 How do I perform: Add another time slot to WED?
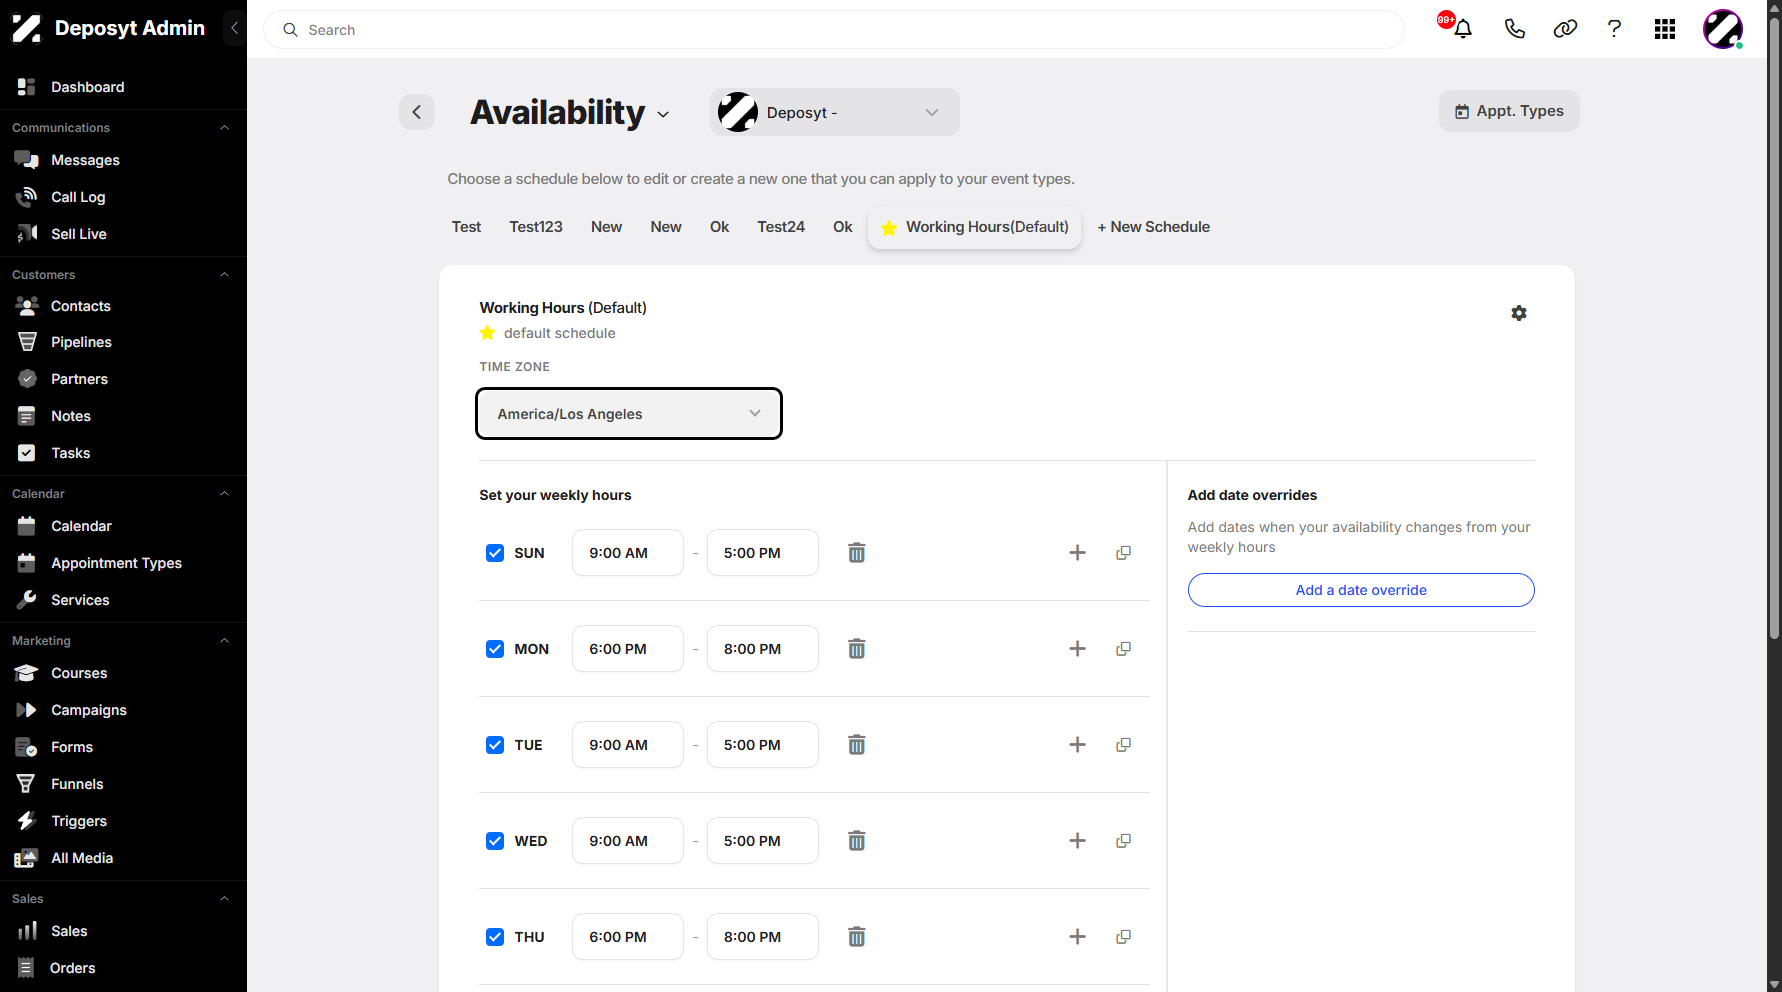(1077, 841)
